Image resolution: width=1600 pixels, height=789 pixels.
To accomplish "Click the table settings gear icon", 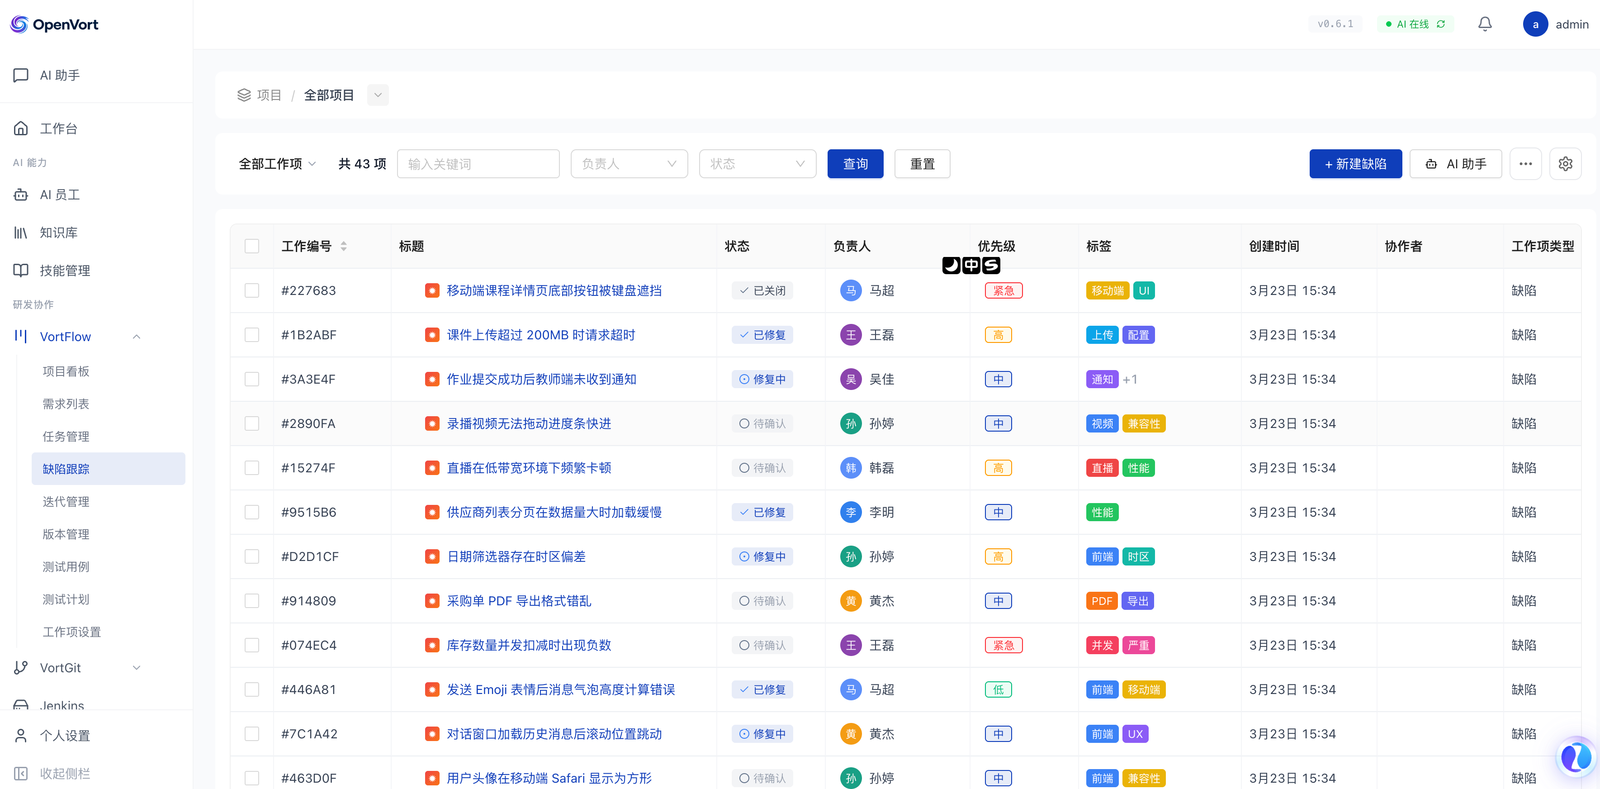I will coord(1565,164).
